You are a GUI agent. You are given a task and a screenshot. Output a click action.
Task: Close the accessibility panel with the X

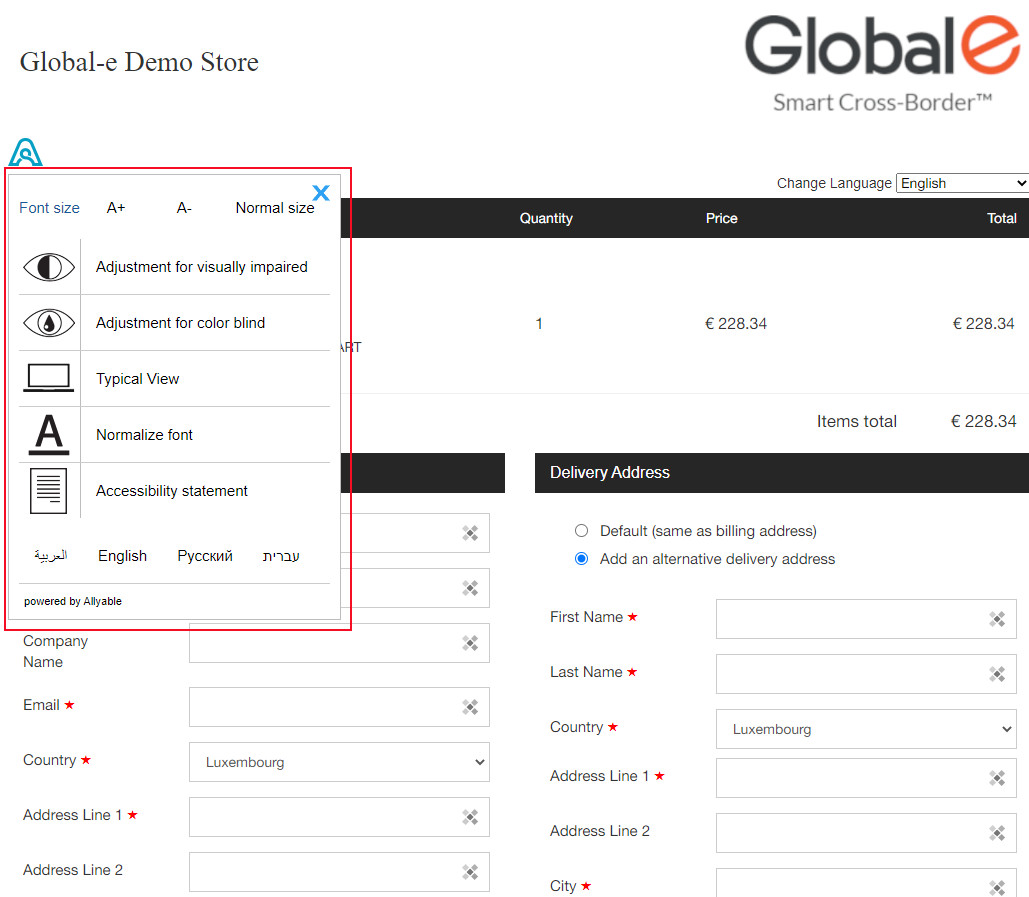point(321,193)
